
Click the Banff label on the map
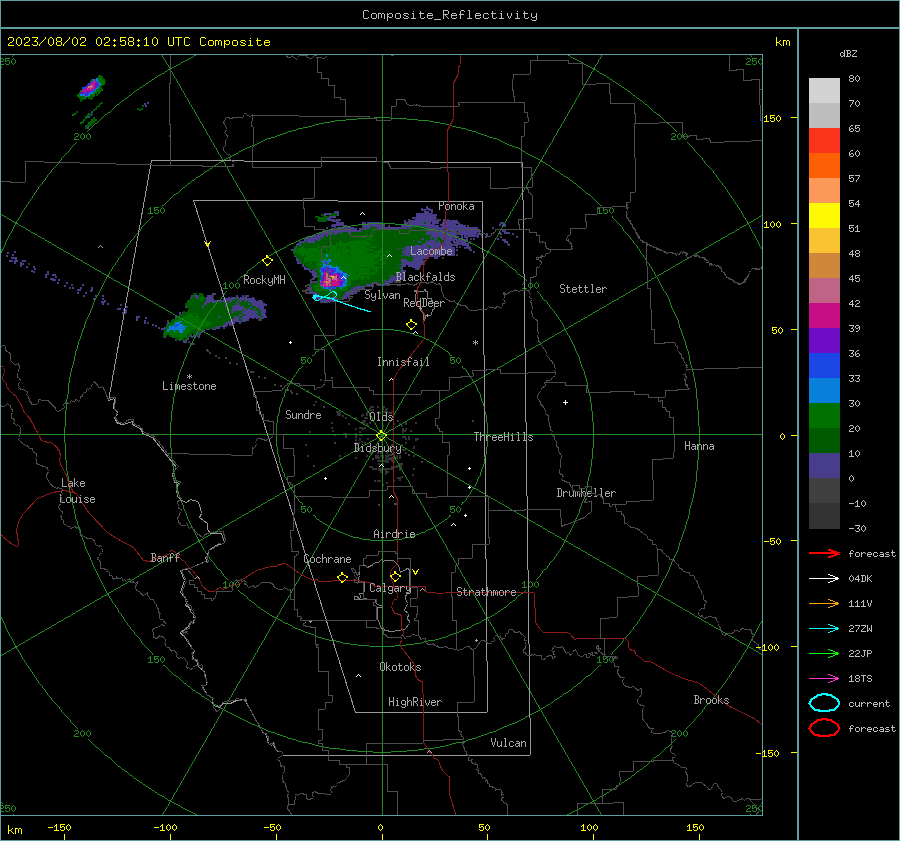tap(165, 558)
